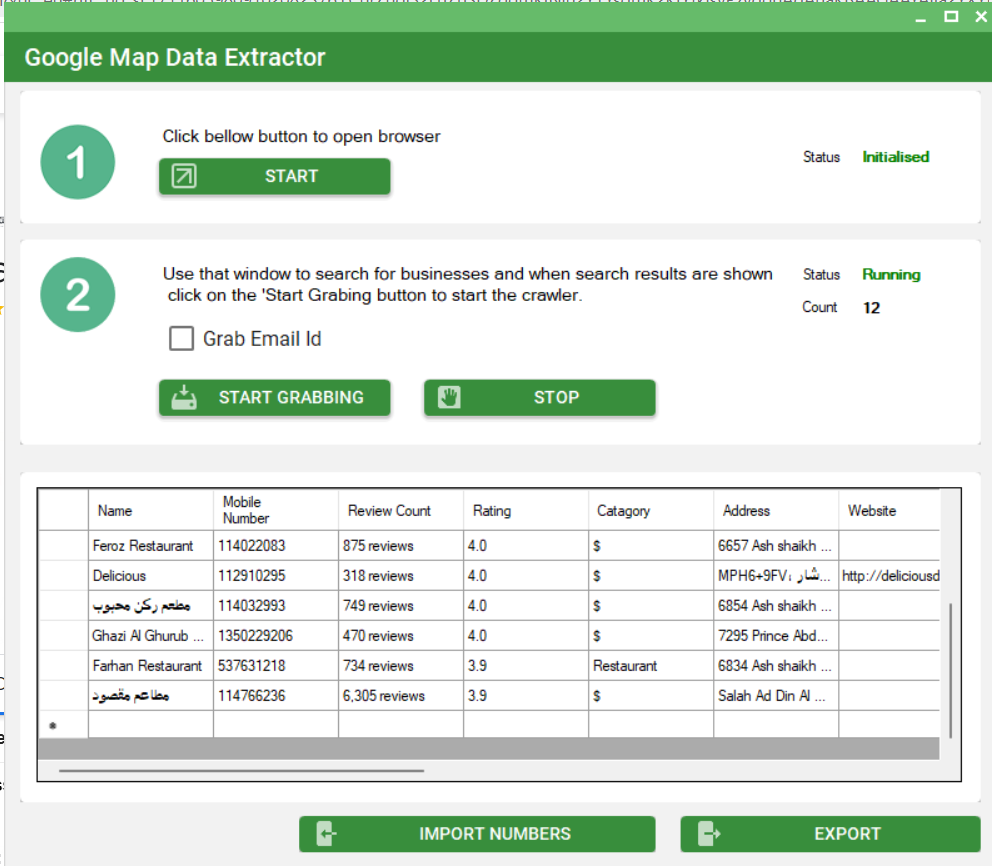
Task: Close the Google Map Data Extractor window
Action: click(981, 16)
